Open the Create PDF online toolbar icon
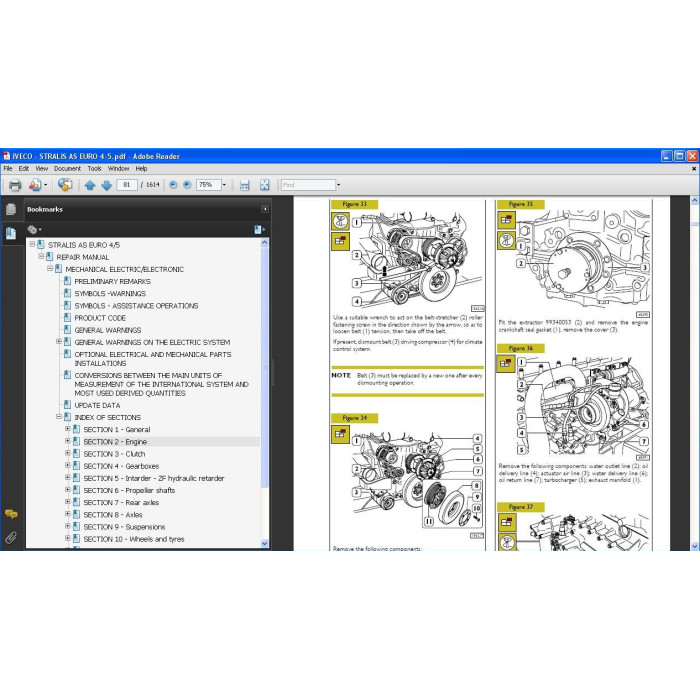The height and width of the screenshot is (700, 700). [35, 185]
